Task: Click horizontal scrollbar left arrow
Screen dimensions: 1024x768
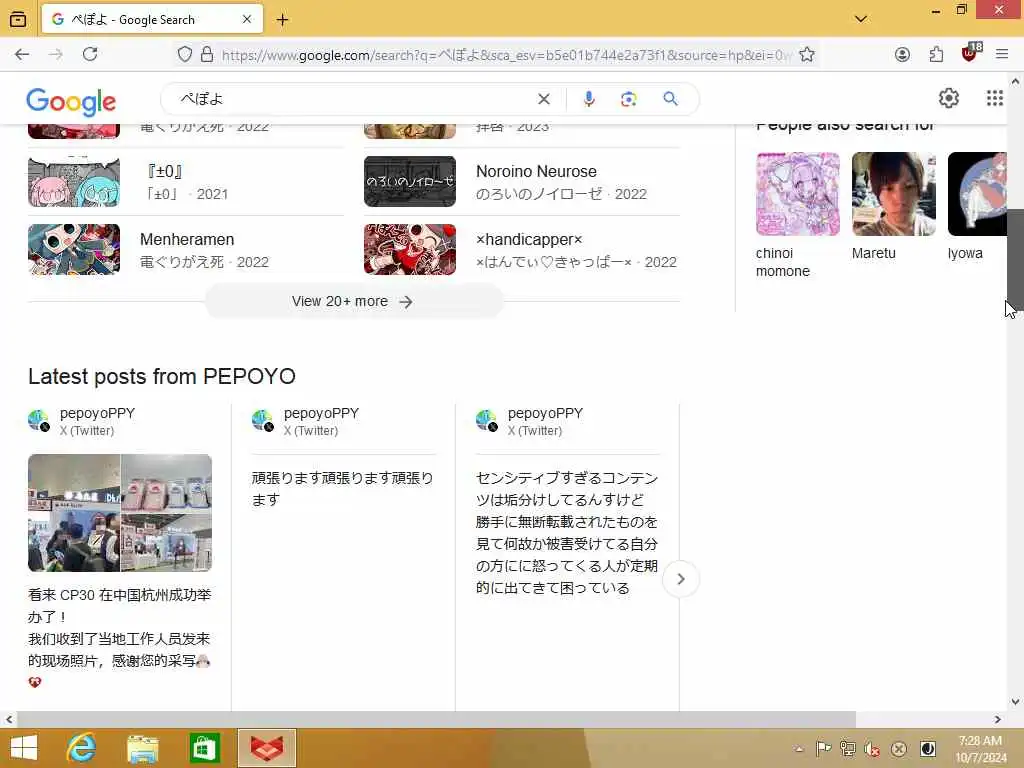Action: (8, 719)
